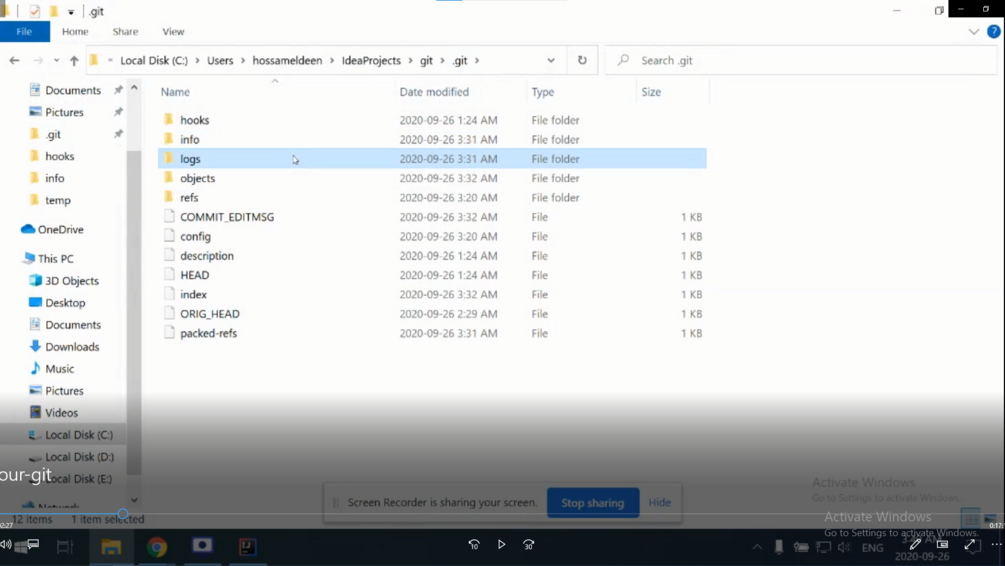Open Desktop under This PC

65,303
